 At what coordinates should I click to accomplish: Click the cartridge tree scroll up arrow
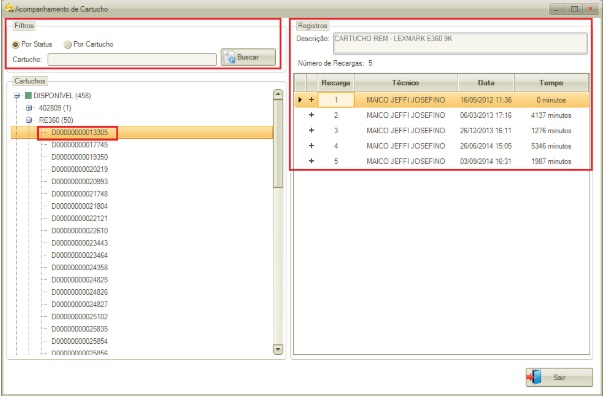[278, 94]
